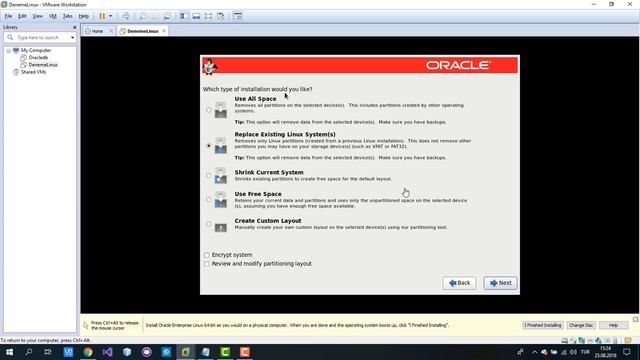The width and height of the screenshot is (640, 360).
Task: Click the Next button in installer
Action: (500, 283)
